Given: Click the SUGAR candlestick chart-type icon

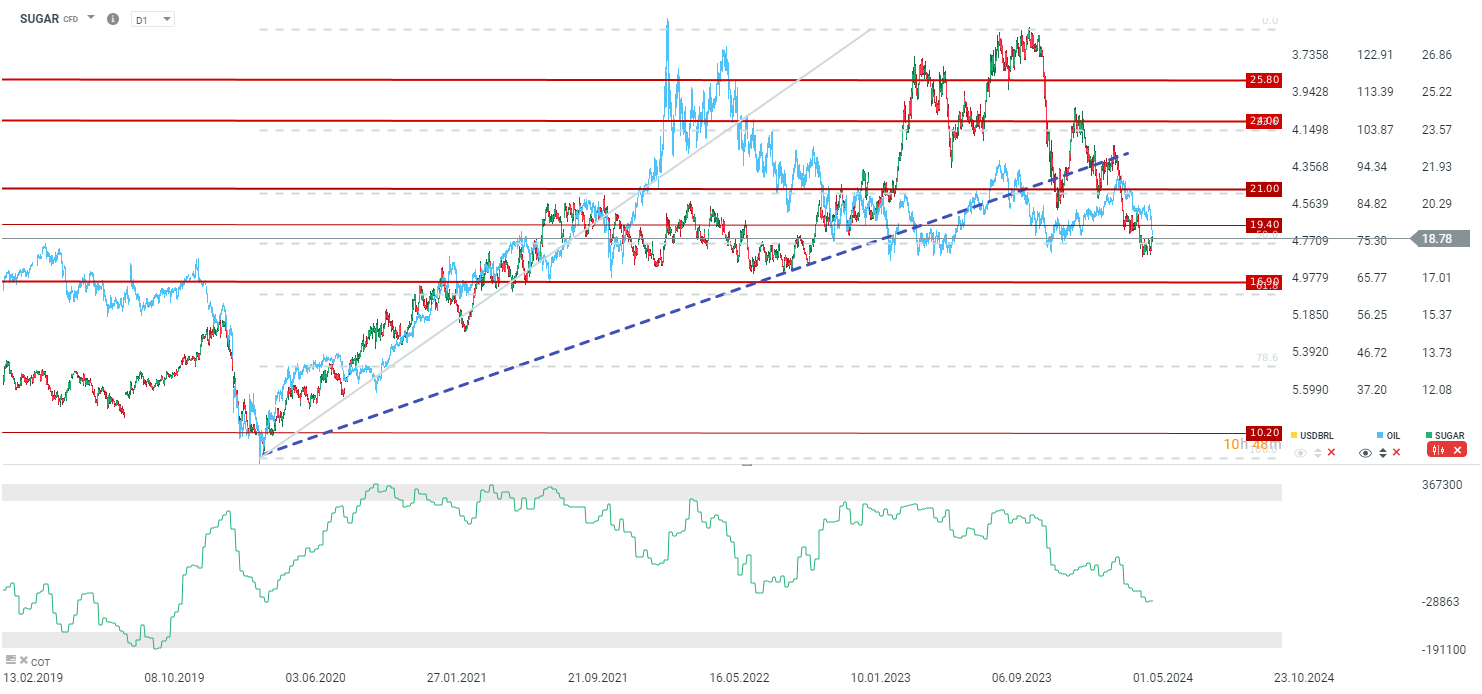Looking at the screenshot, I should tap(1439, 450).
